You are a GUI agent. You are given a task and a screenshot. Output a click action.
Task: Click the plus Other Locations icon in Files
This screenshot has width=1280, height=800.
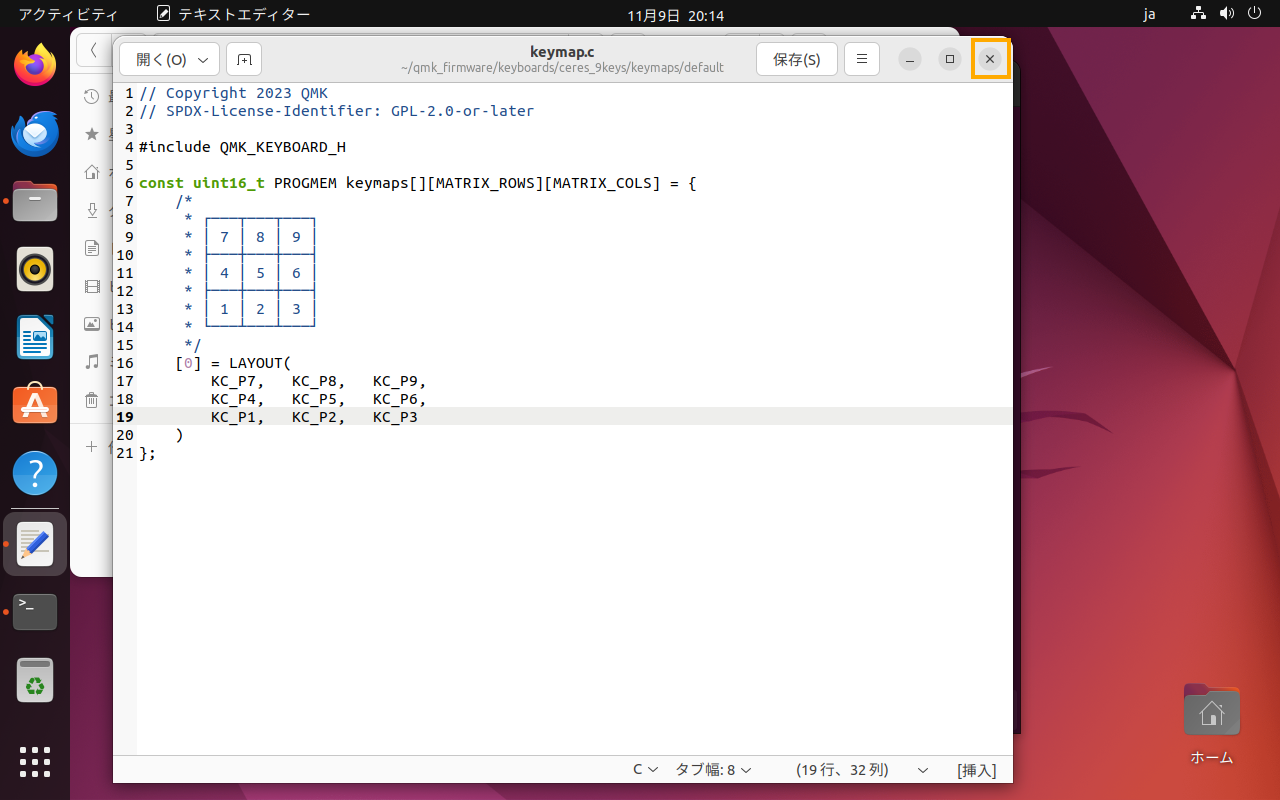pyautogui.click(x=92, y=447)
